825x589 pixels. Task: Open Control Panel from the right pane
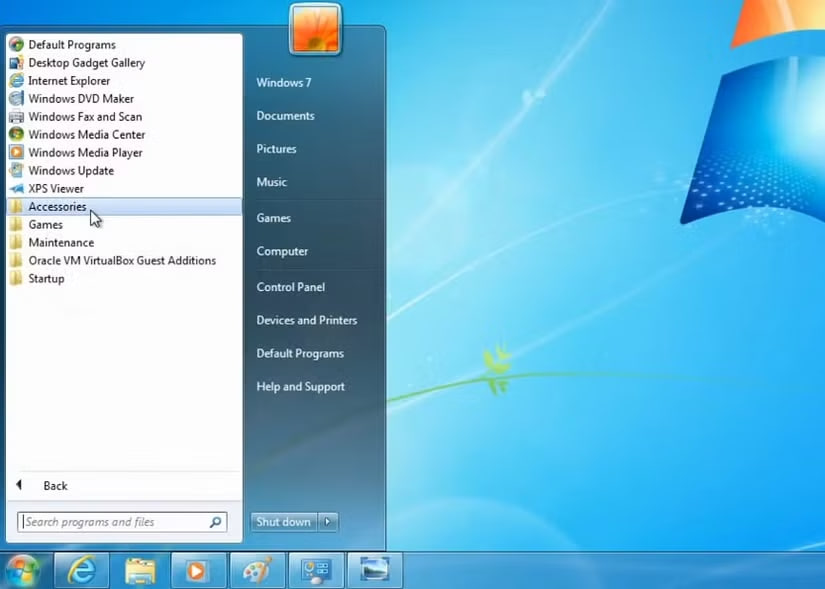pyautogui.click(x=290, y=287)
